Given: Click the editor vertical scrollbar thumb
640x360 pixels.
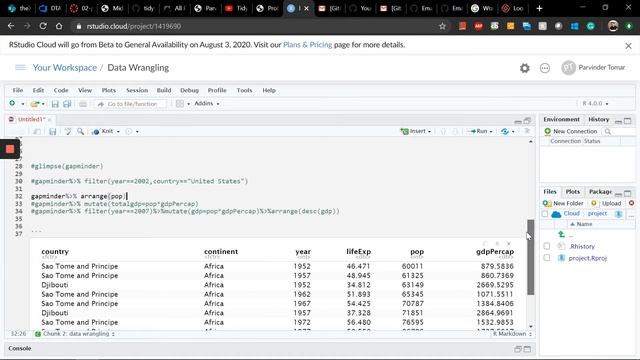Looking at the screenshot, I should point(531,257).
